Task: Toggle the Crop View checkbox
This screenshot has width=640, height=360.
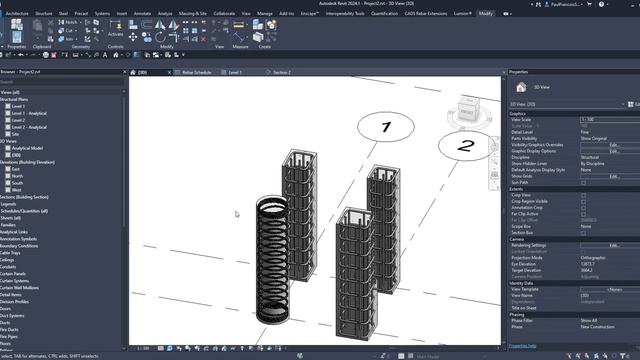Action: [583, 196]
